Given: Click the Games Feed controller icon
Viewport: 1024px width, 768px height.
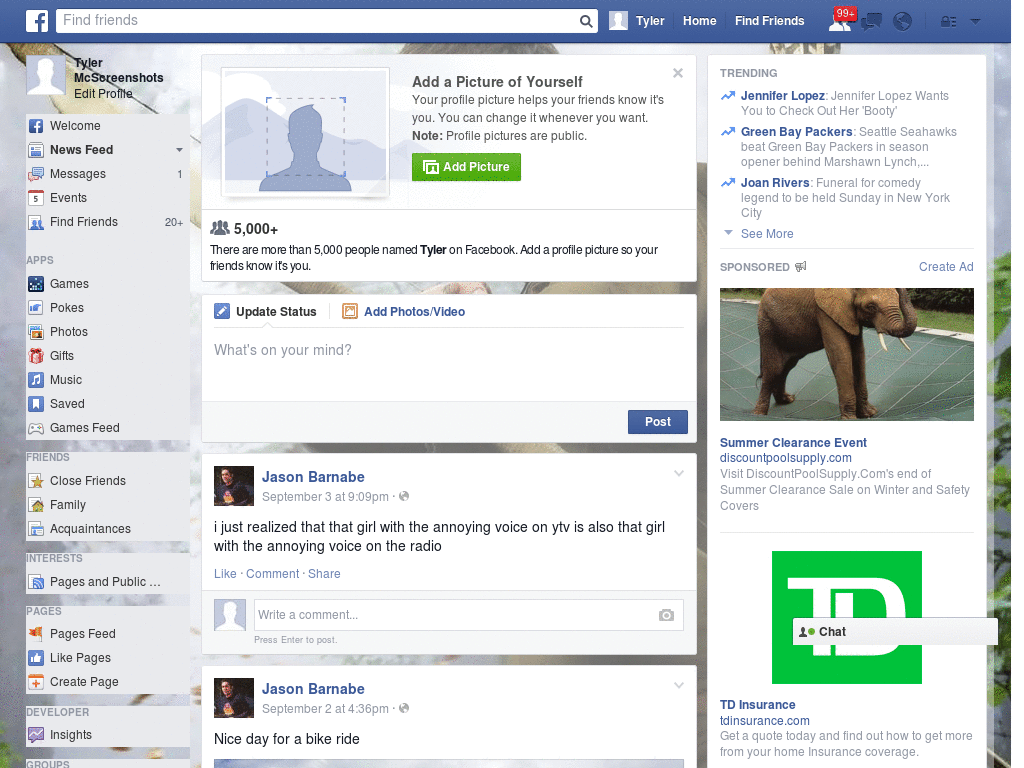Looking at the screenshot, I should pyautogui.click(x=36, y=428).
